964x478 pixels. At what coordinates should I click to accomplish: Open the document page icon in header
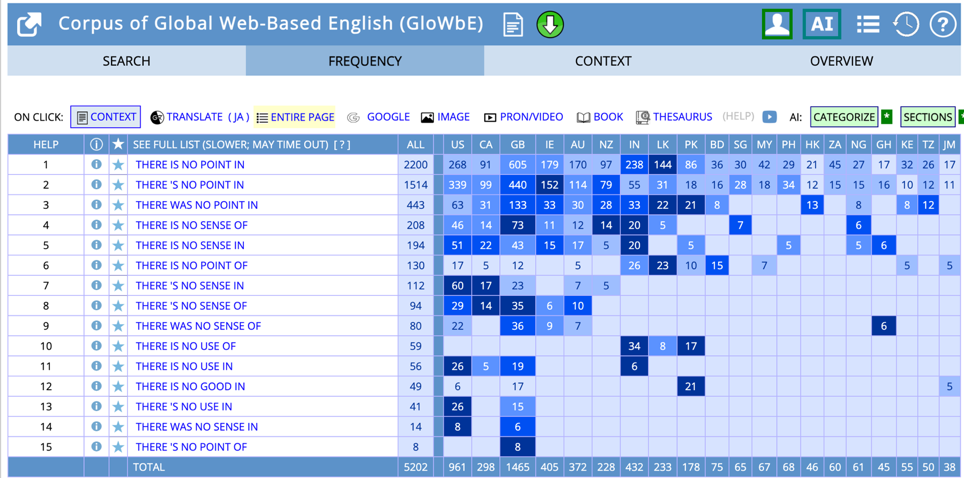click(x=513, y=25)
